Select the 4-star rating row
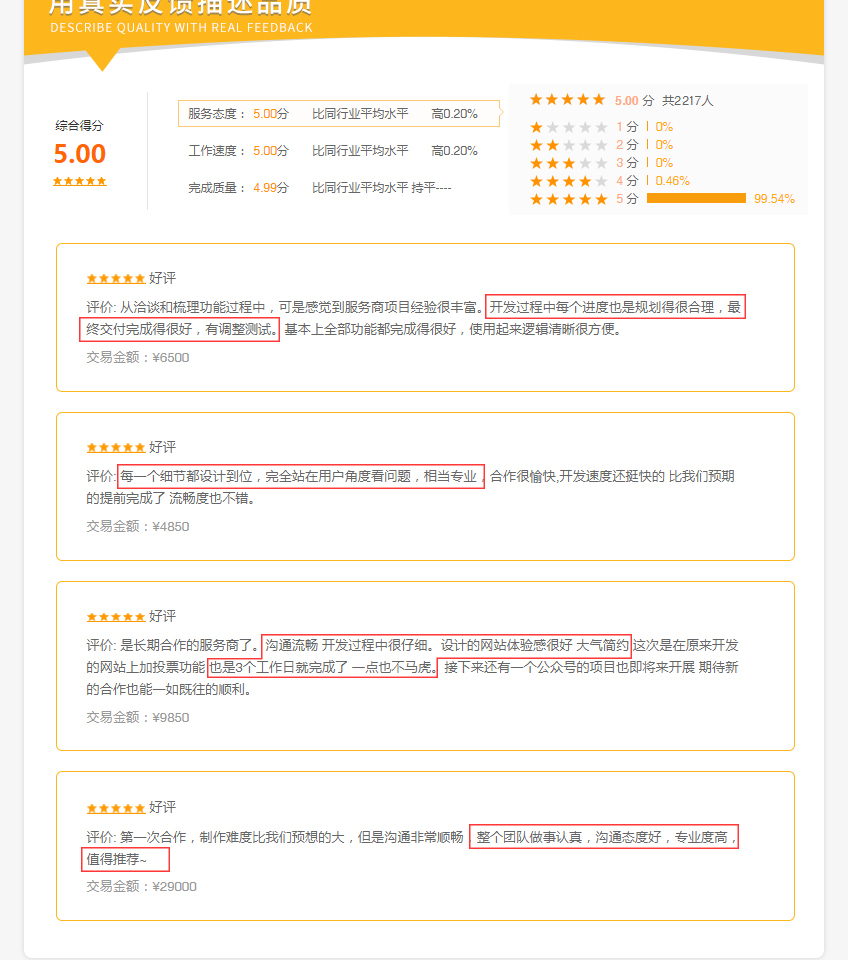Viewport: 848px width, 960px height. [610, 181]
